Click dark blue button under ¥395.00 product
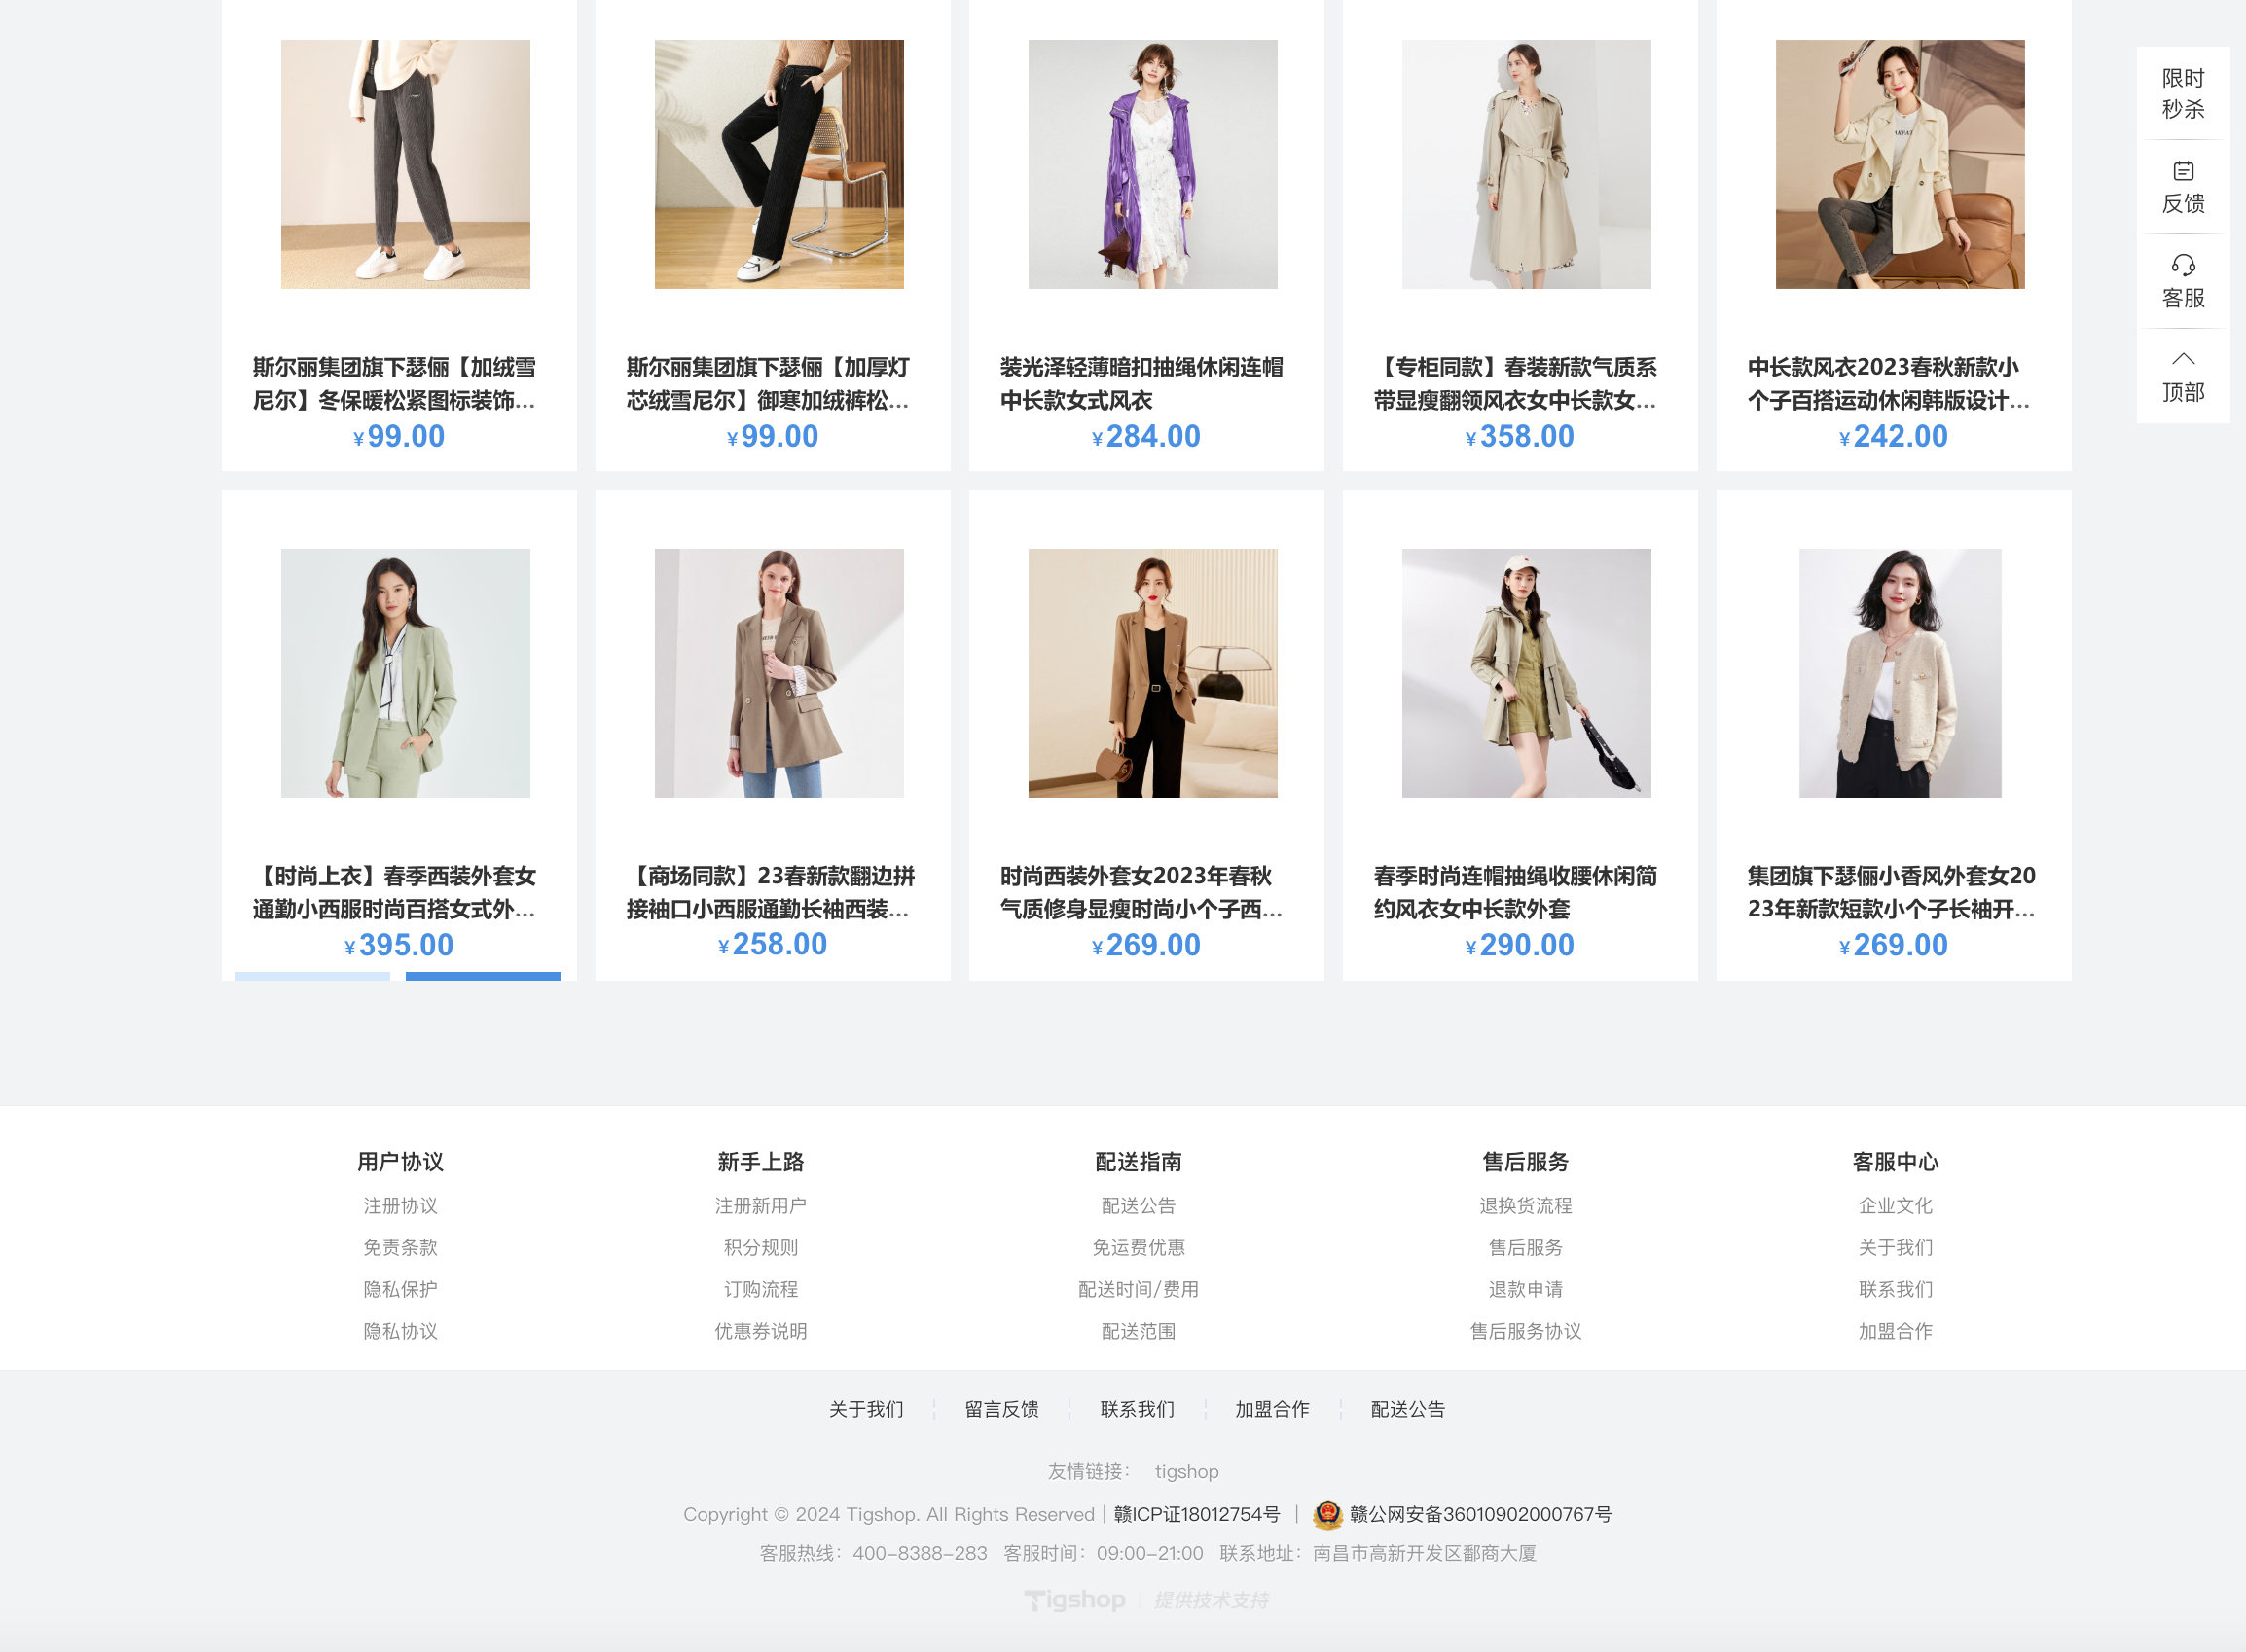 pos(483,976)
